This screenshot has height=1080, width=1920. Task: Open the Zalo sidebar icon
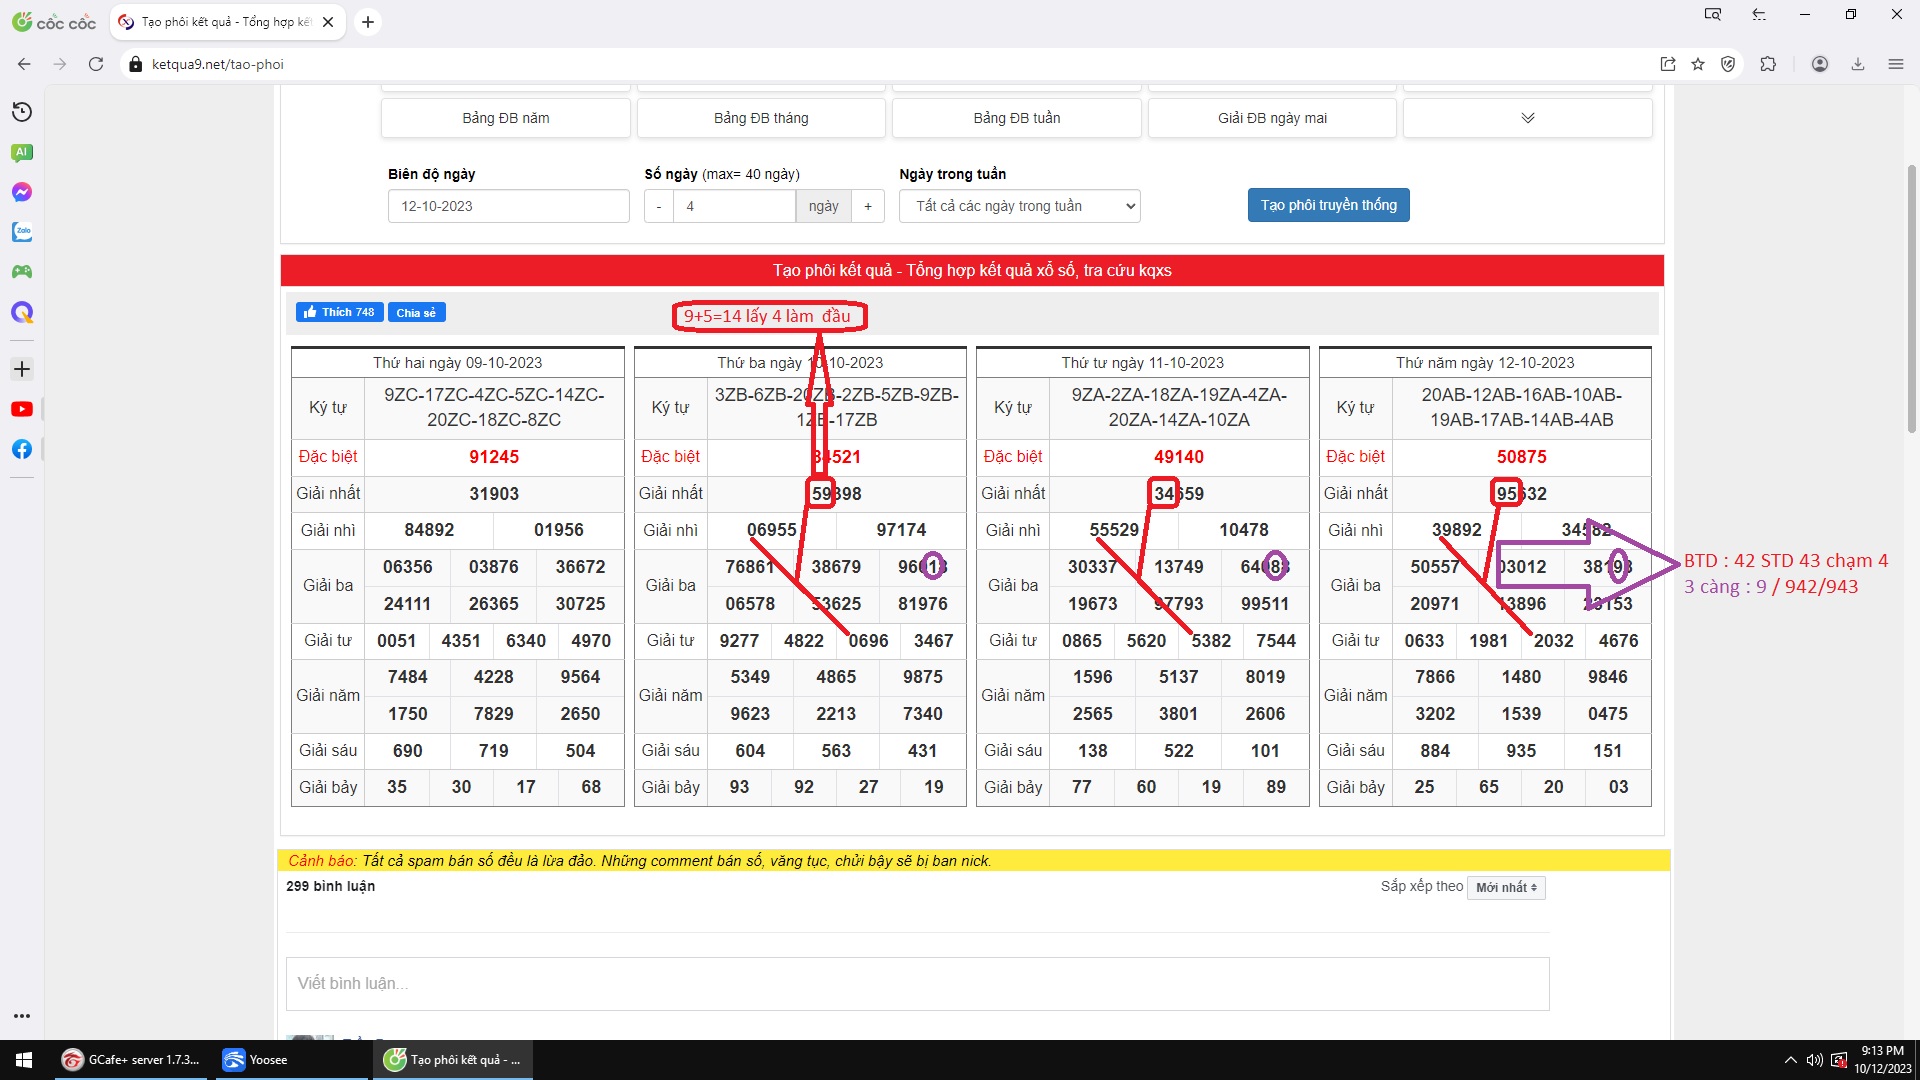click(x=22, y=232)
